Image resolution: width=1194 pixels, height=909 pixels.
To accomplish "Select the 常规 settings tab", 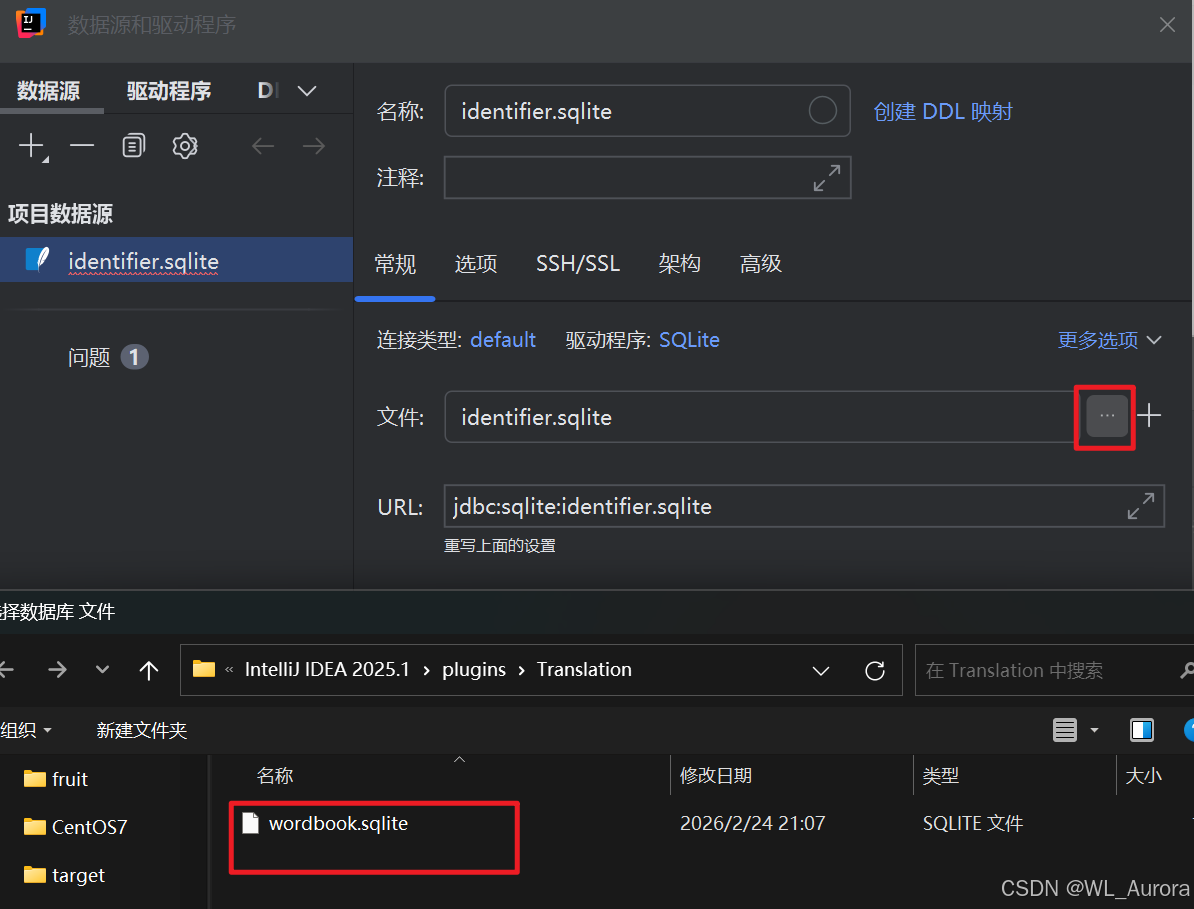I will click(395, 263).
